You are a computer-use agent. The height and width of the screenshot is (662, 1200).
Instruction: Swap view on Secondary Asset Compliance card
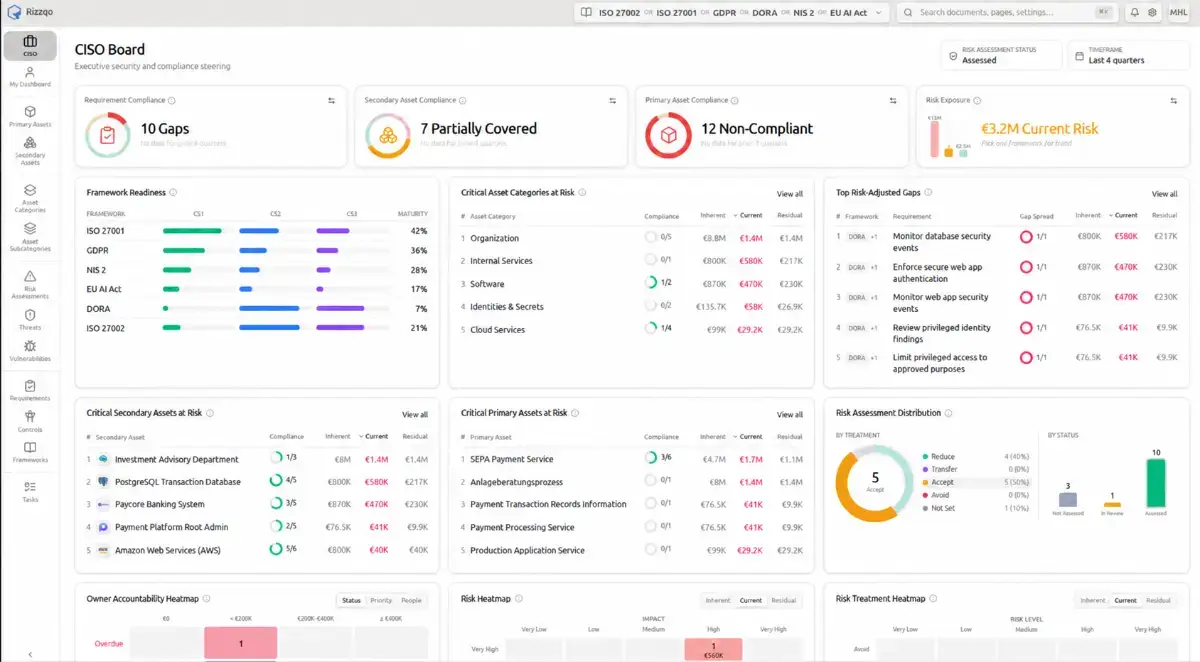pos(612,101)
